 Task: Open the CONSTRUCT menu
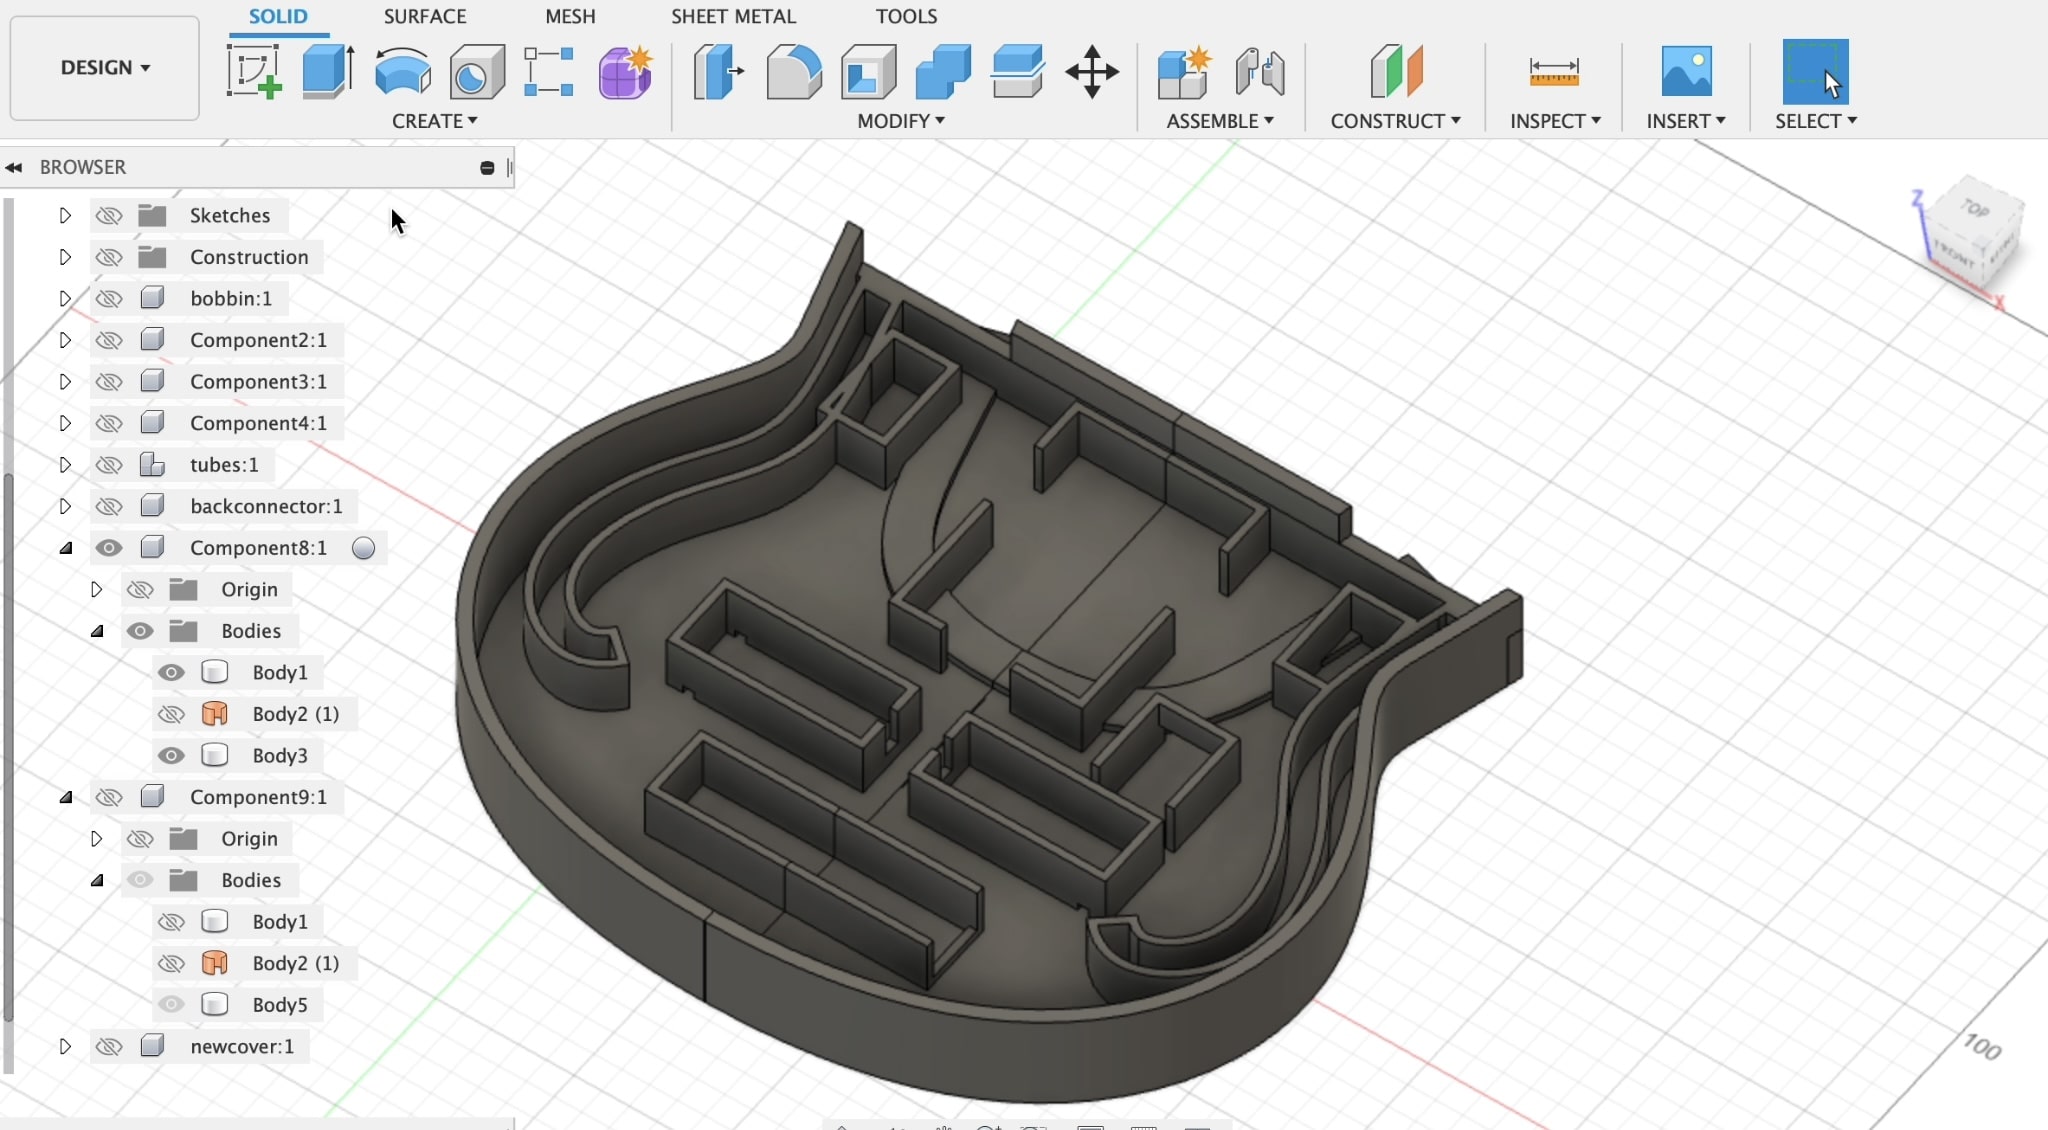pos(1395,121)
